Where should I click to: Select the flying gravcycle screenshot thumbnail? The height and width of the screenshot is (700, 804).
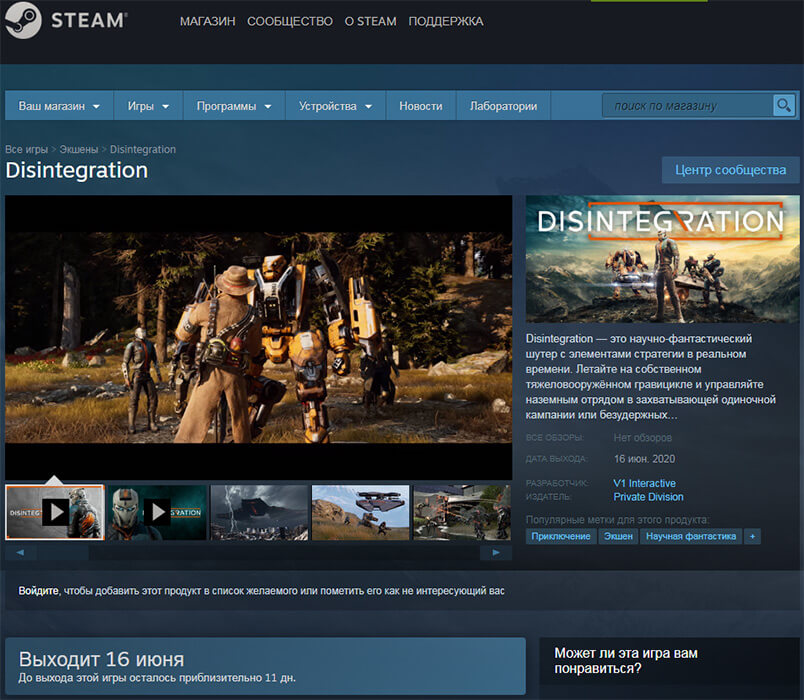(x=361, y=512)
